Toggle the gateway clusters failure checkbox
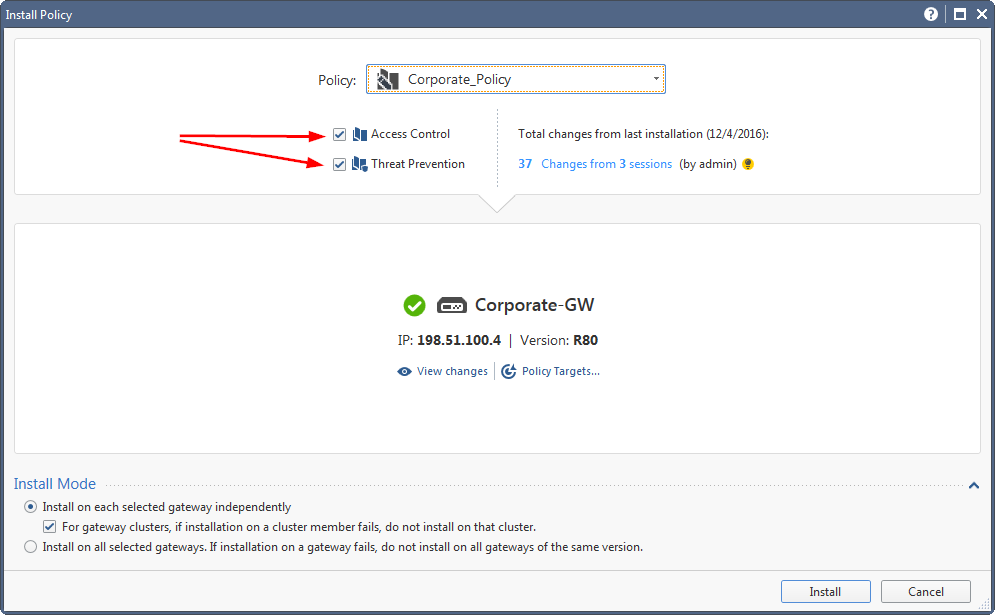 (x=49, y=527)
